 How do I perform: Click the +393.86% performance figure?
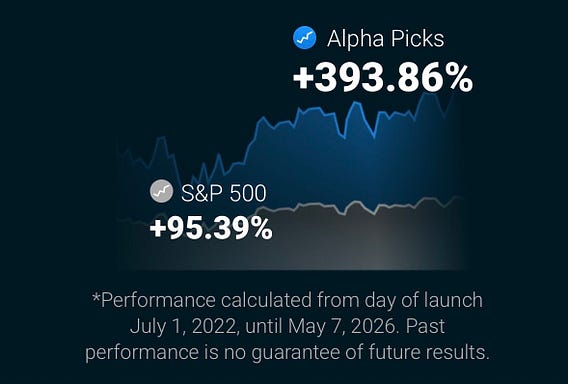click(x=383, y=79)
